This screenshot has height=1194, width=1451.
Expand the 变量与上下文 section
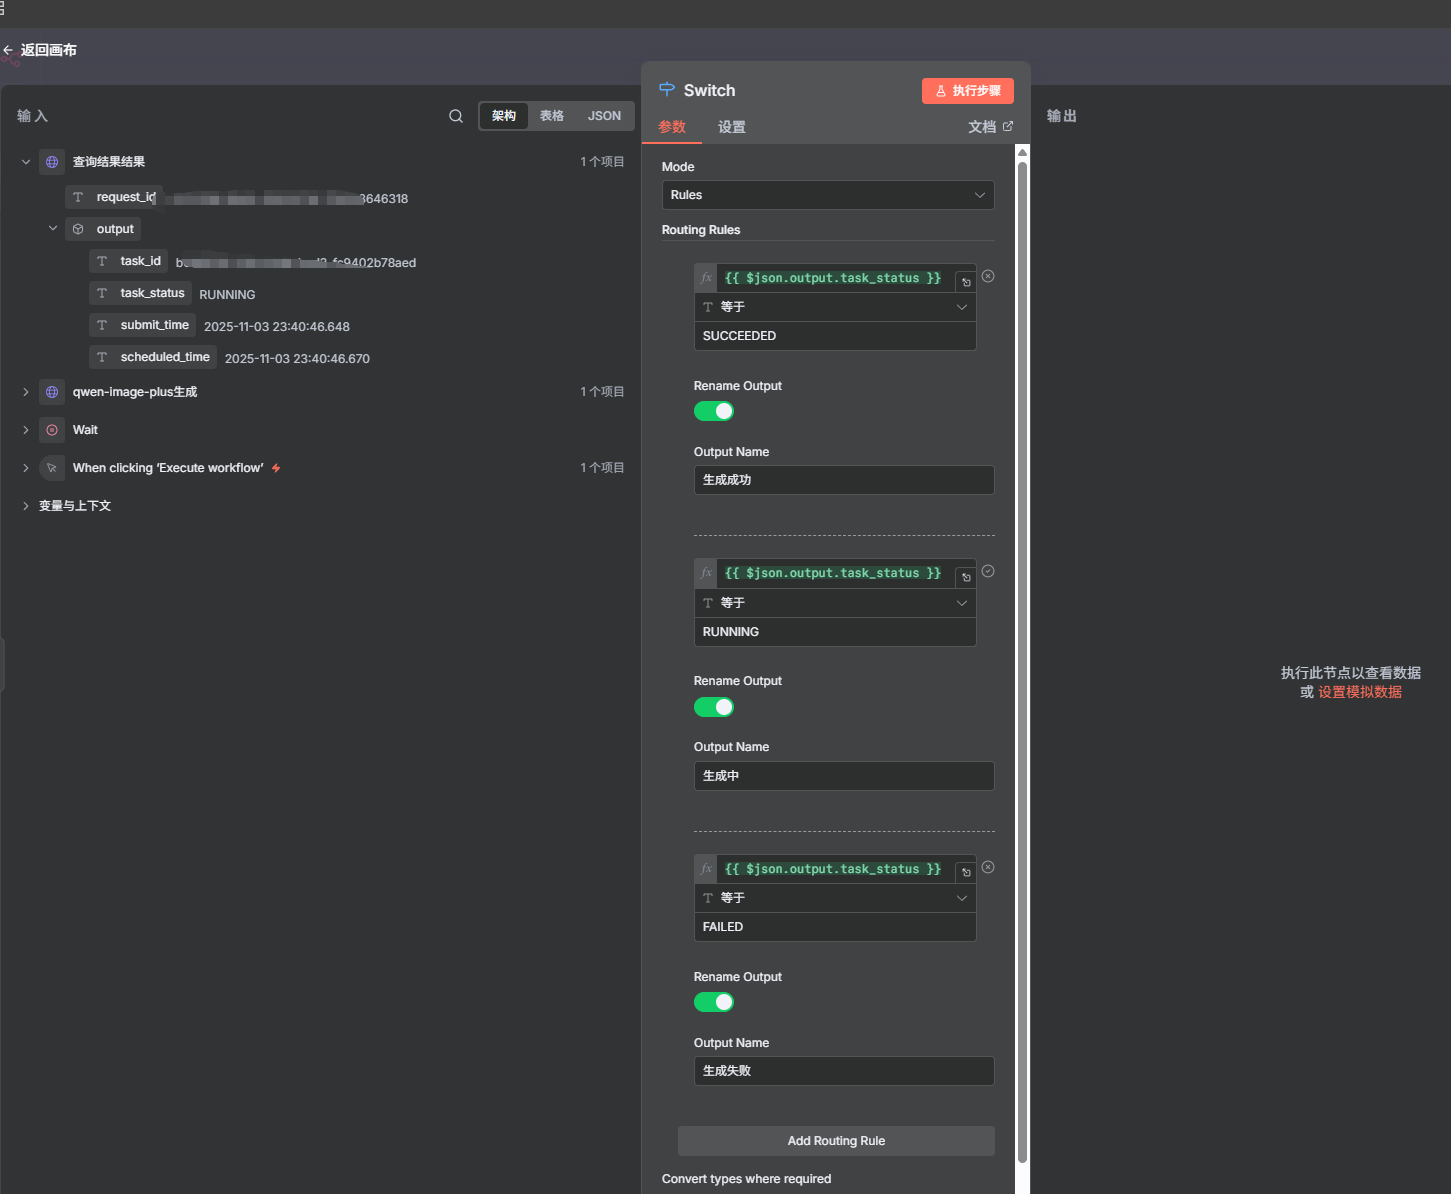(x=26, y=506)
